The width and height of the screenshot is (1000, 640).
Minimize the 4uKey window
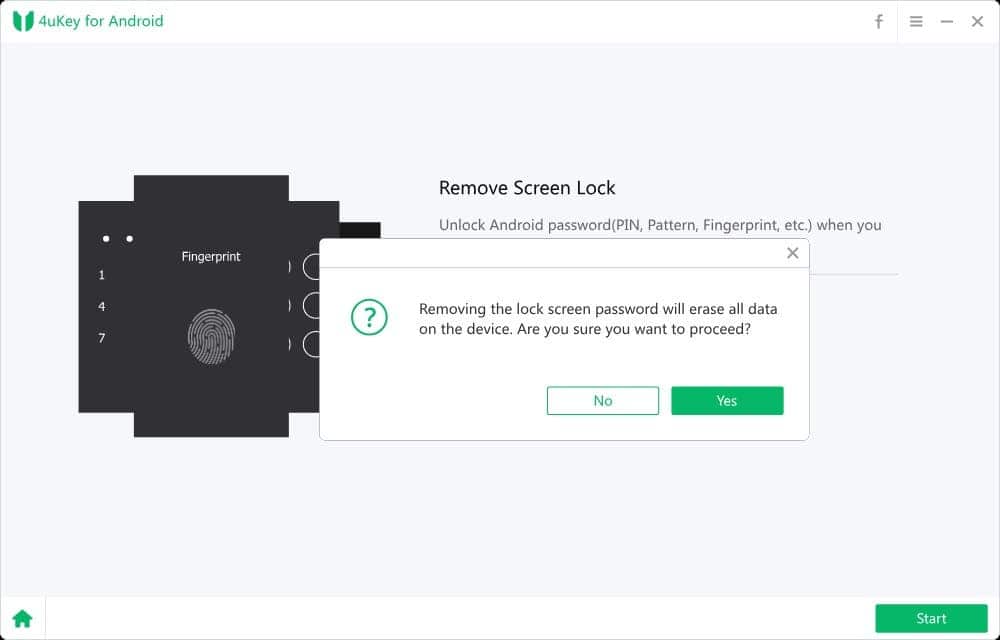click(x=947, y=21)
